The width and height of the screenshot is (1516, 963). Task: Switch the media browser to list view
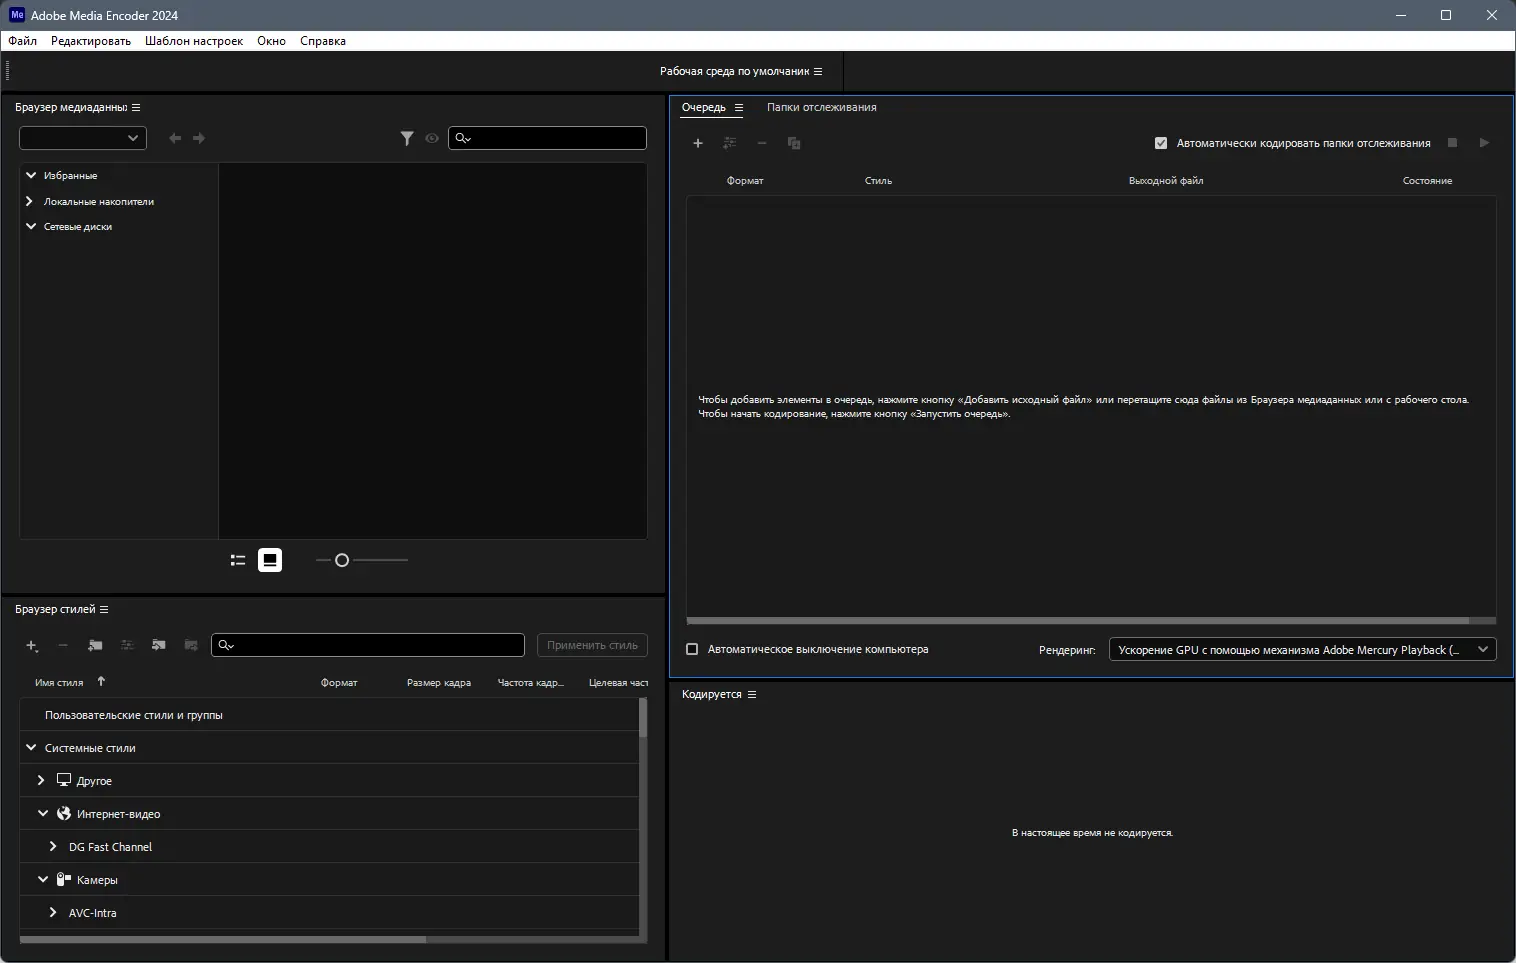click(x=238, y=560)
